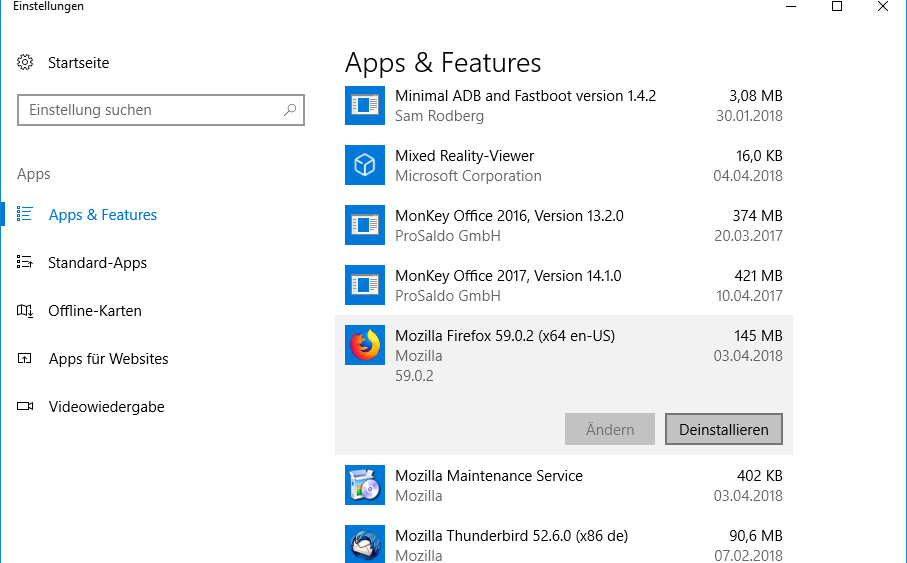Click the MonKey Office 2016 icon

[x=365, y=225]
